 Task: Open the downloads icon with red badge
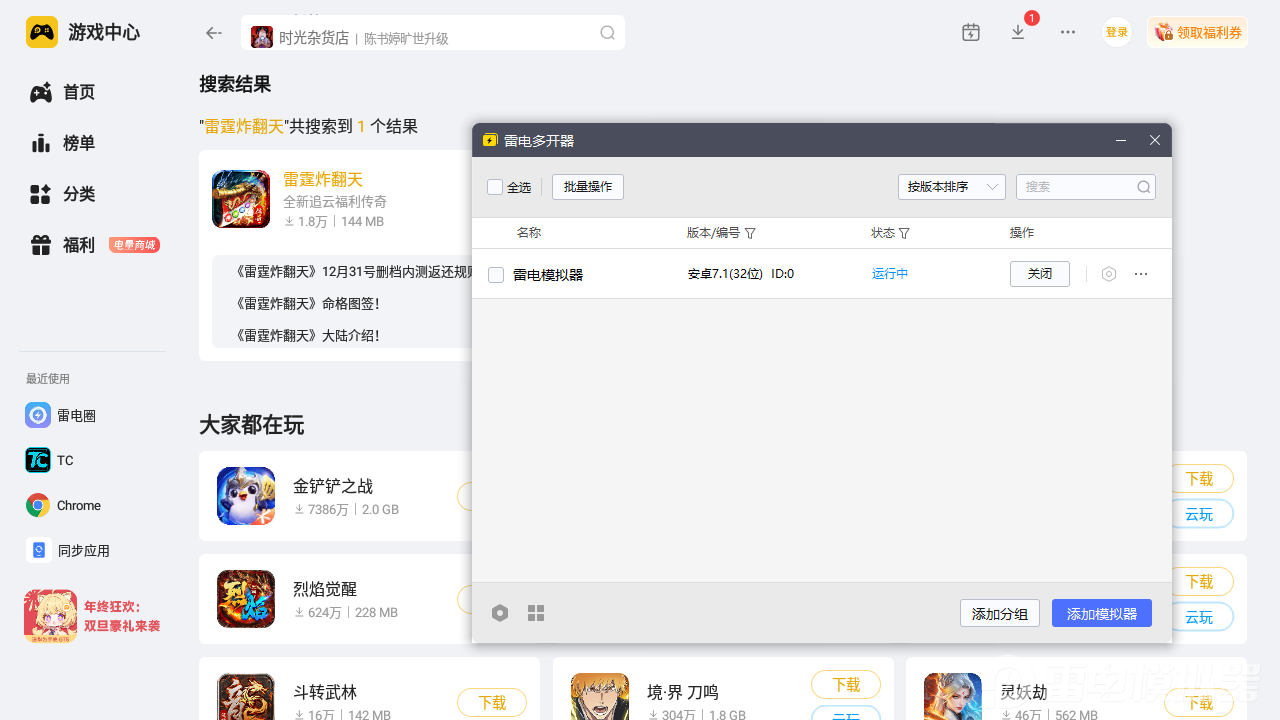(x=1018, y=32)
